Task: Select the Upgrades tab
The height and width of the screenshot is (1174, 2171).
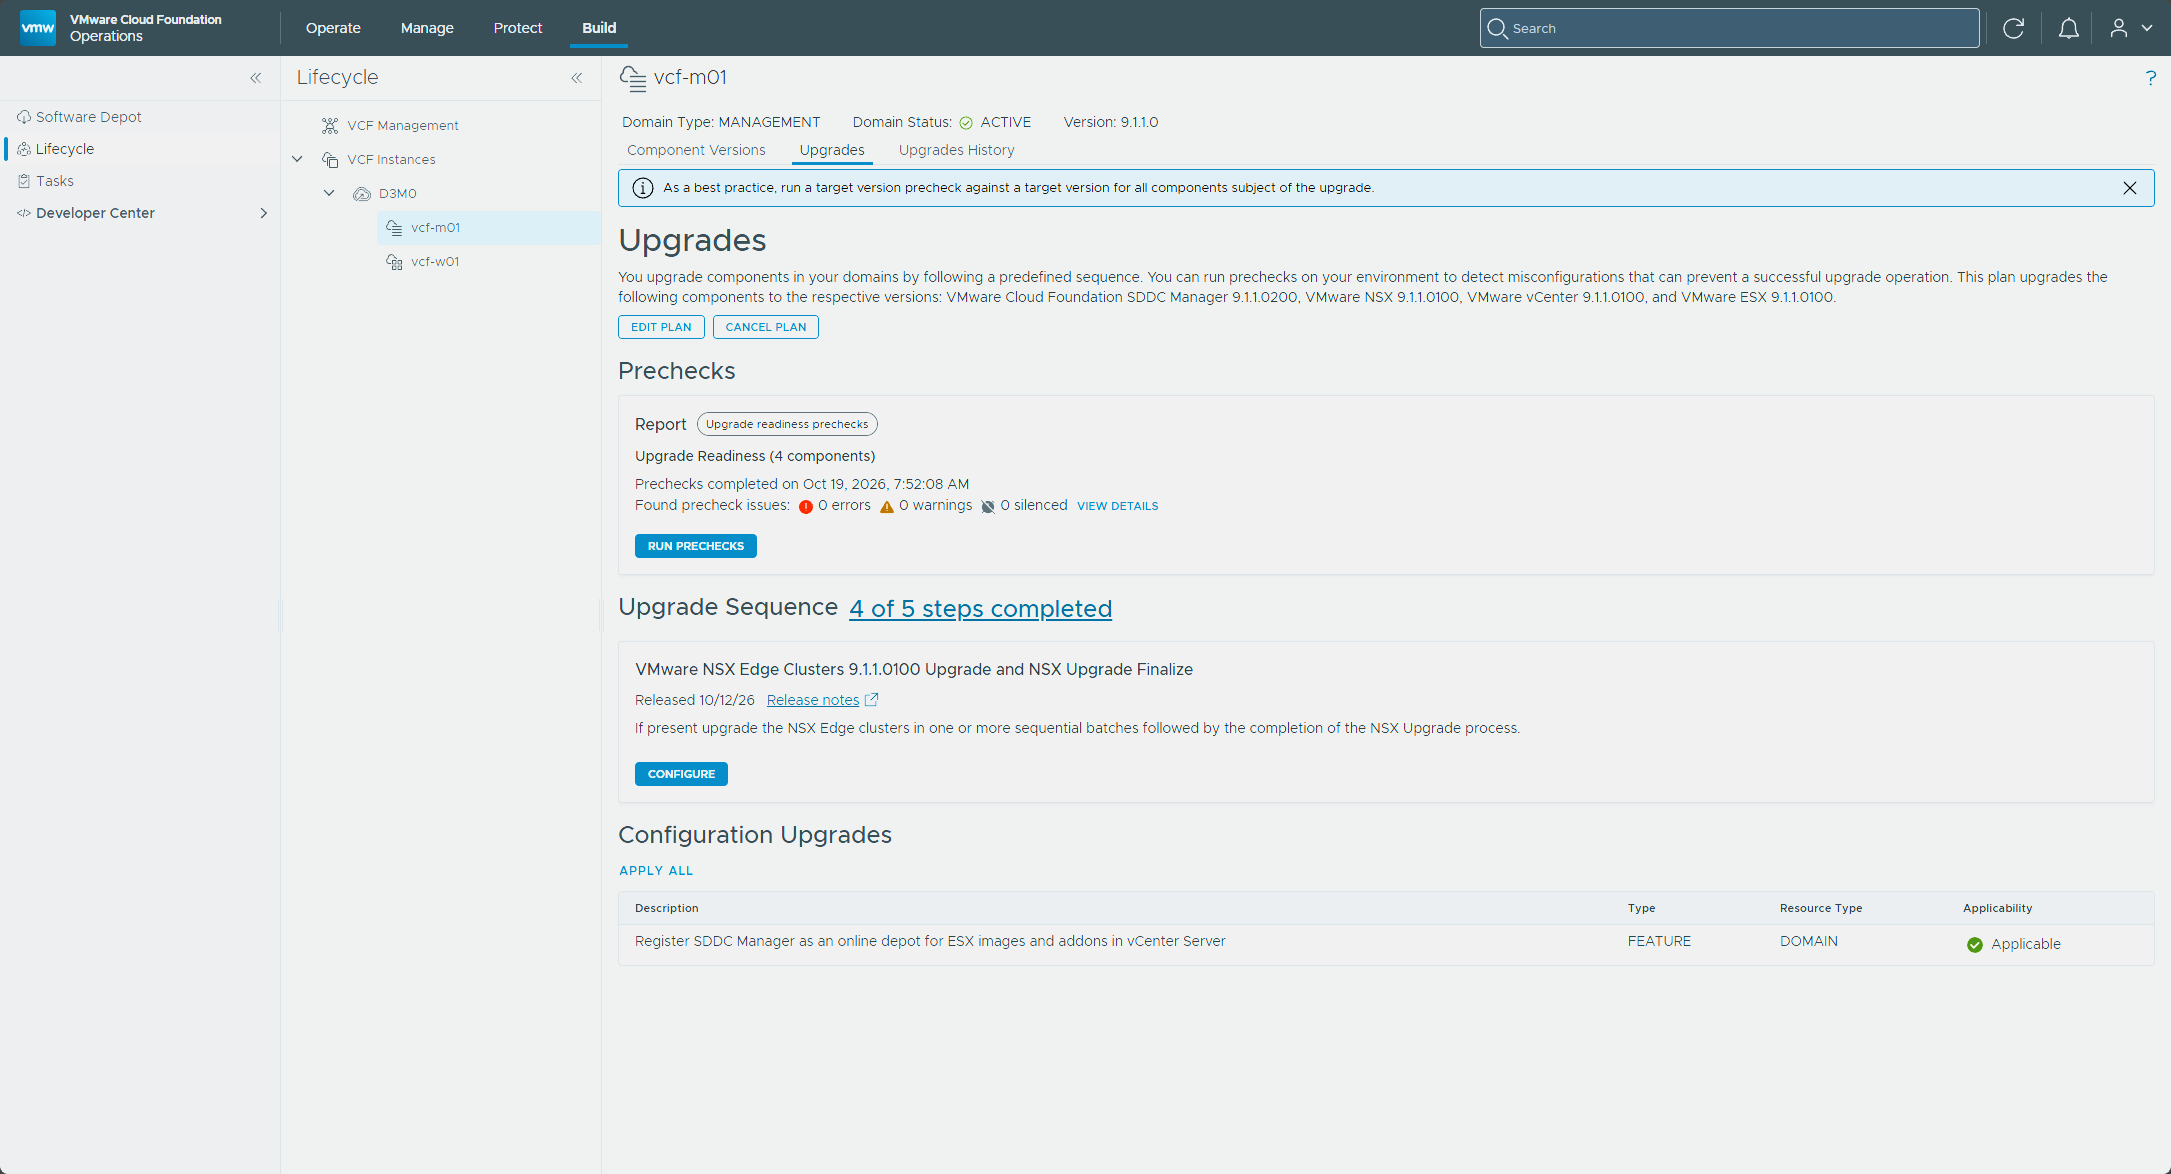Action: point(832,150)
